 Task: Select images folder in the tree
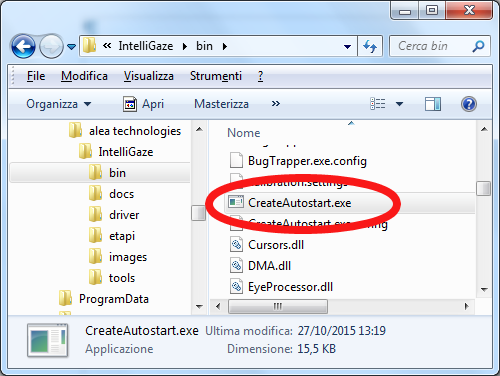click(128, 257)
